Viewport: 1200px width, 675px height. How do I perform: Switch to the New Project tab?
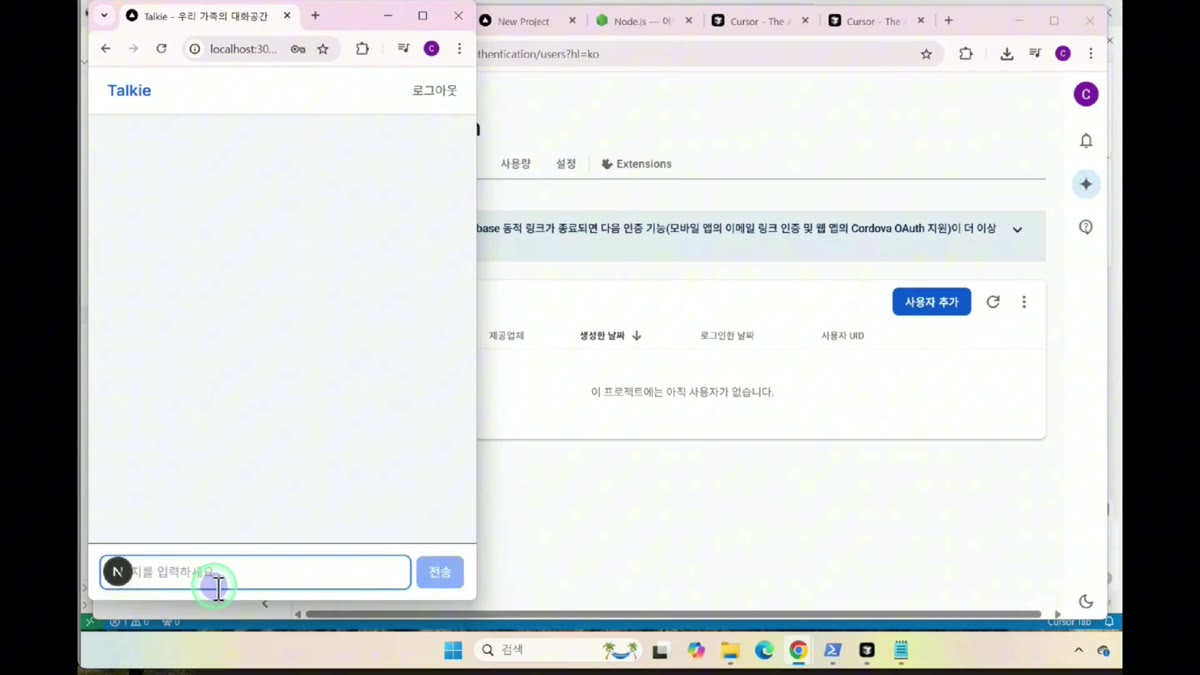coord(524,21)
